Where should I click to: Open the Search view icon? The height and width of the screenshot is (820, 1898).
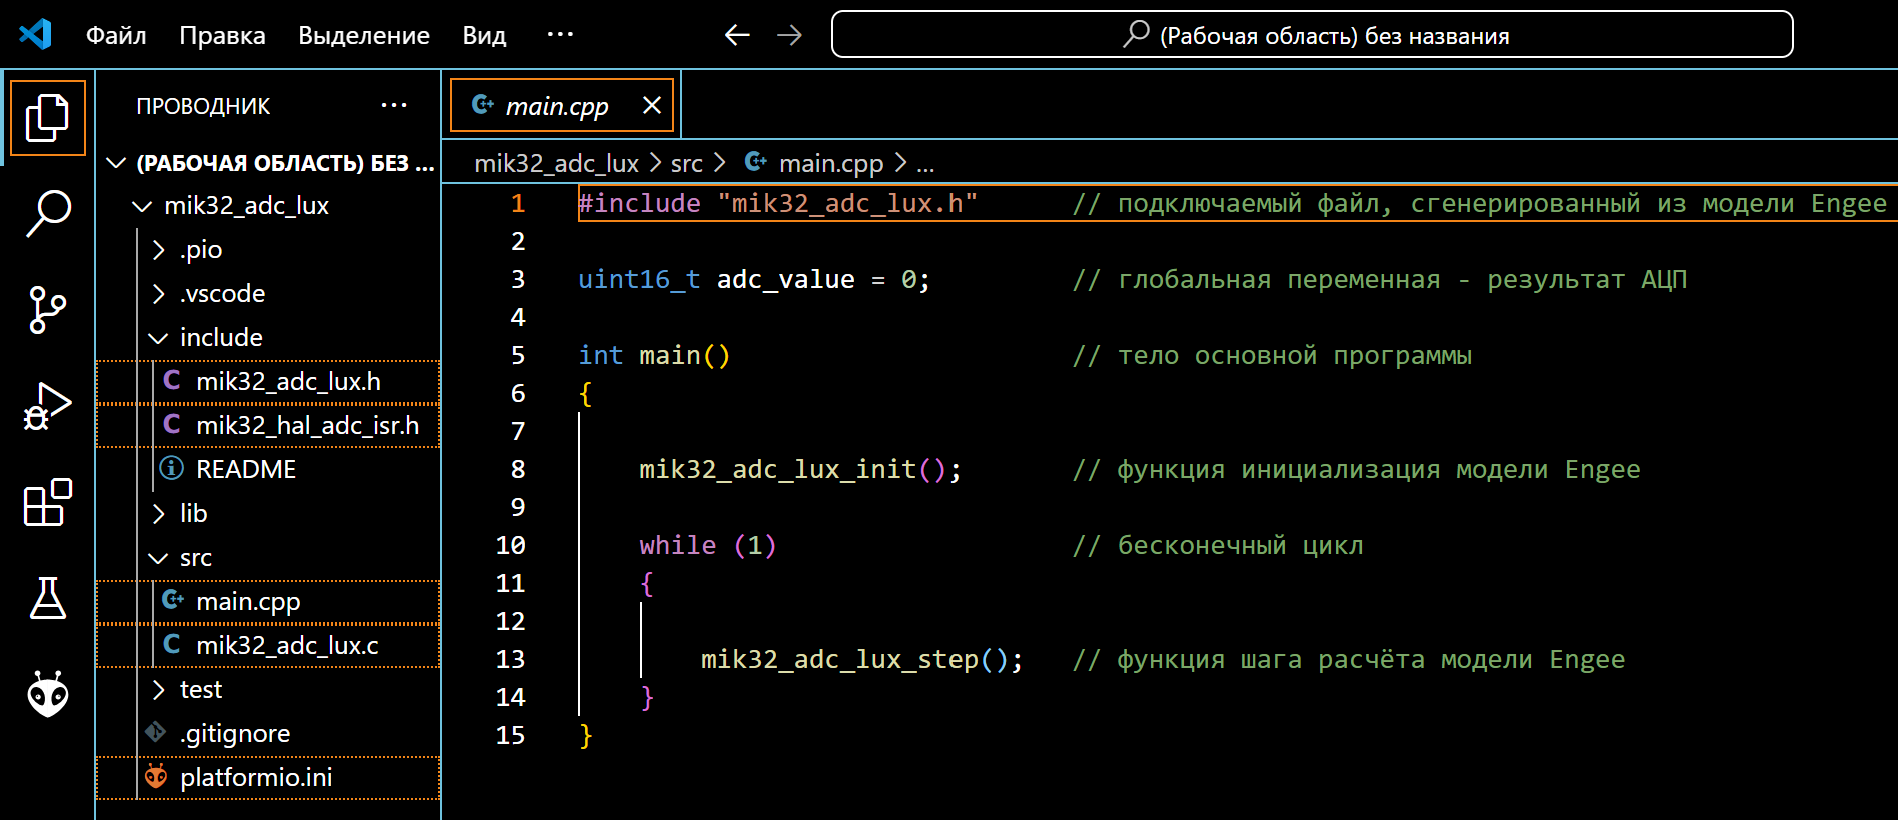(47, 213)
